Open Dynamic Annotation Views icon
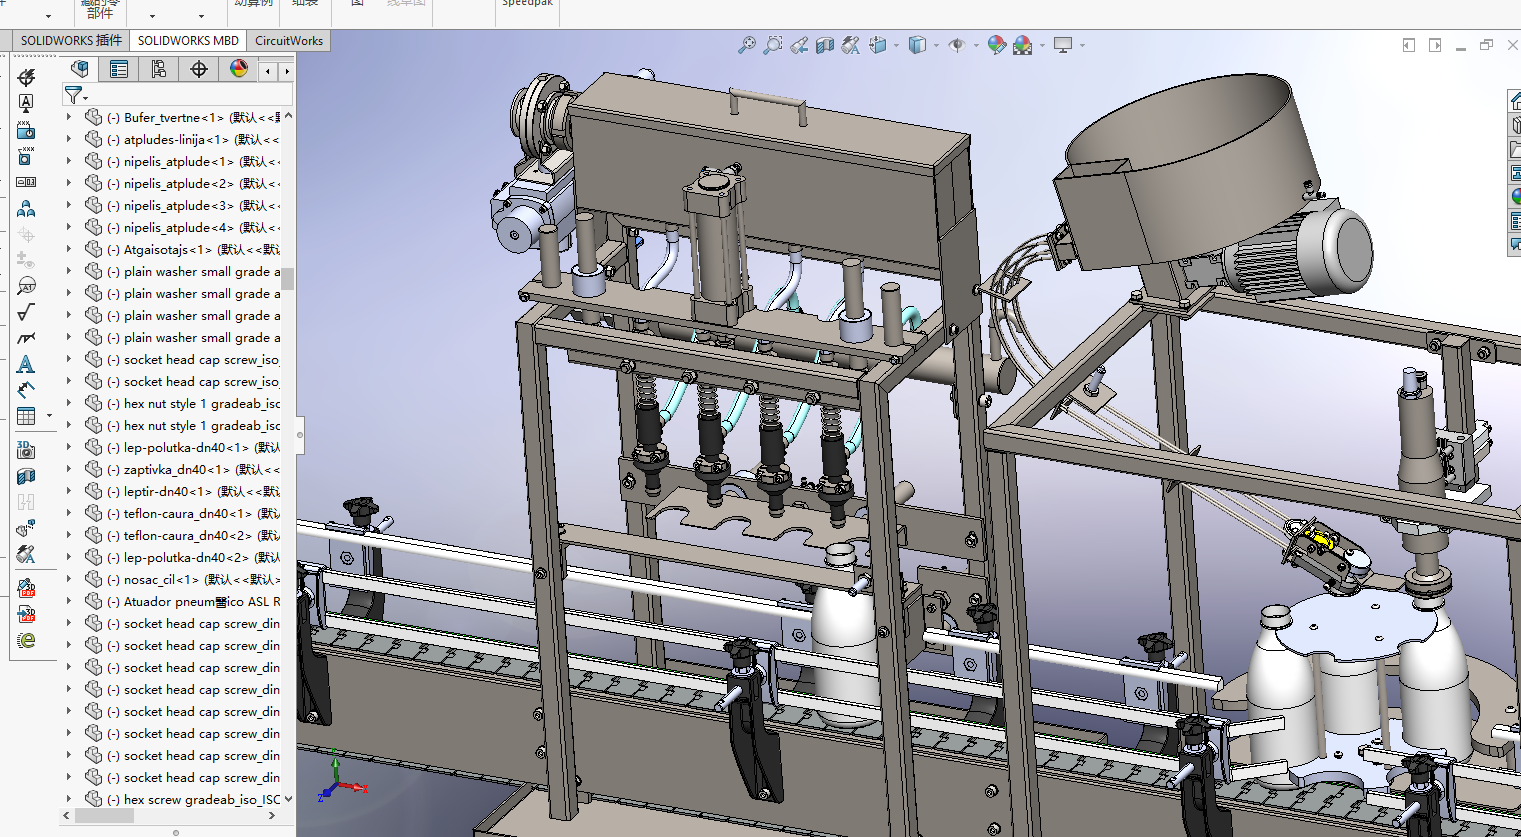Viewport: 1521px width, 837px height. 850,45
